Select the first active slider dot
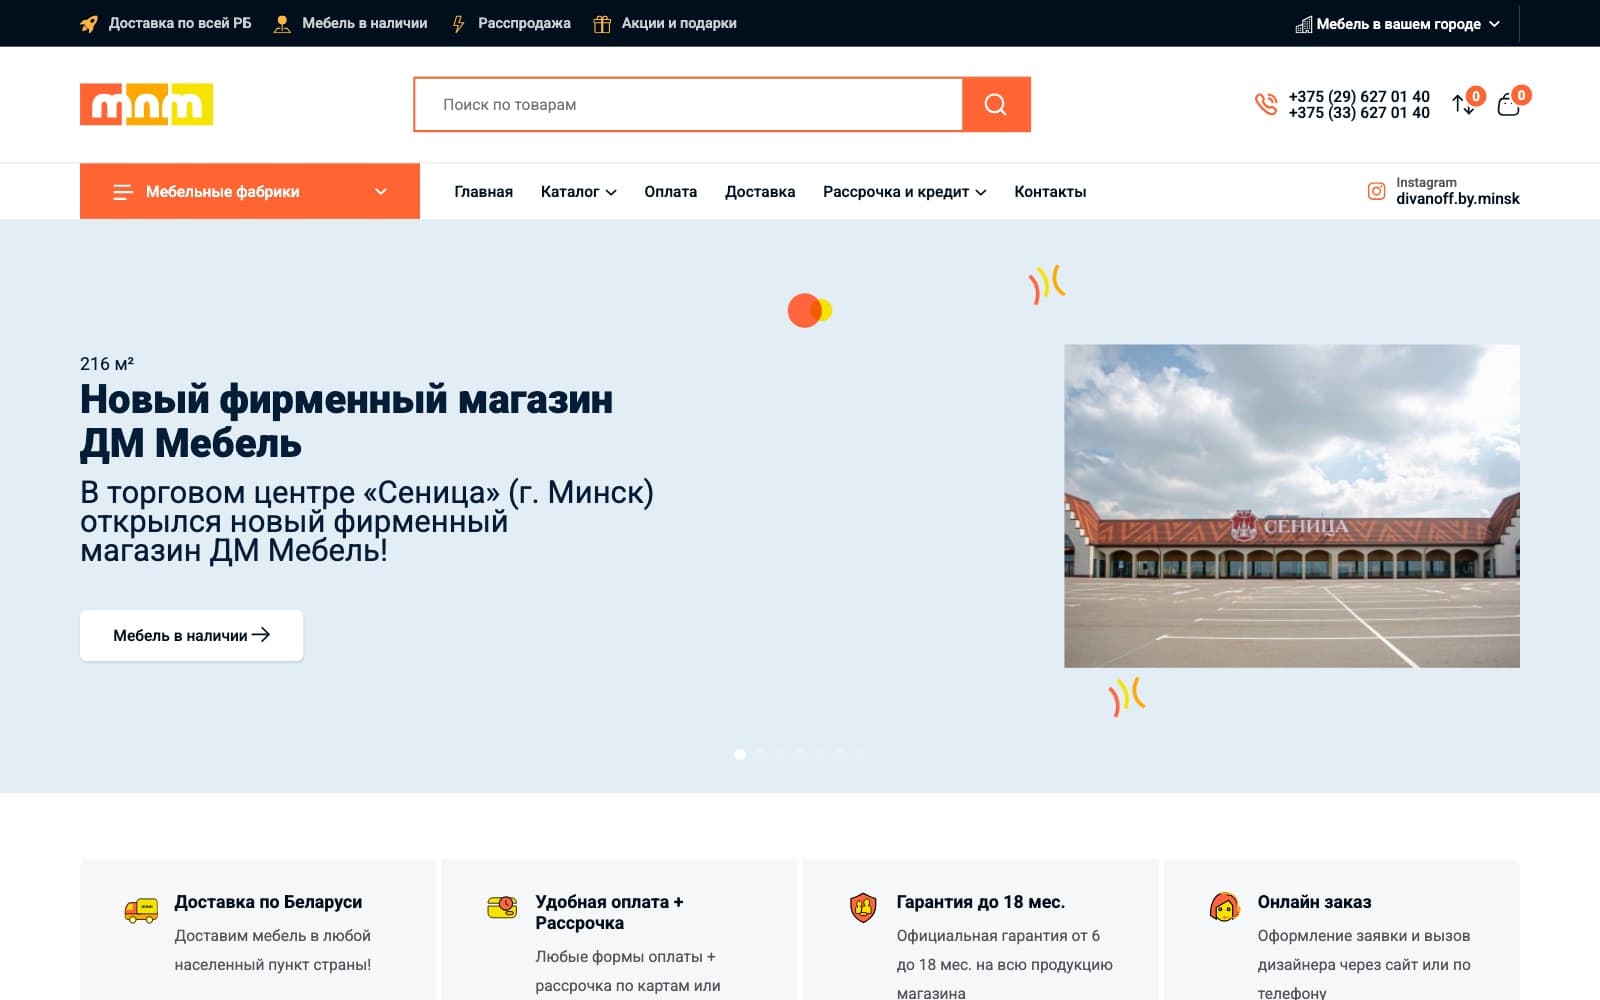This screenshot has height=1000, width=1600. point(740,755)
